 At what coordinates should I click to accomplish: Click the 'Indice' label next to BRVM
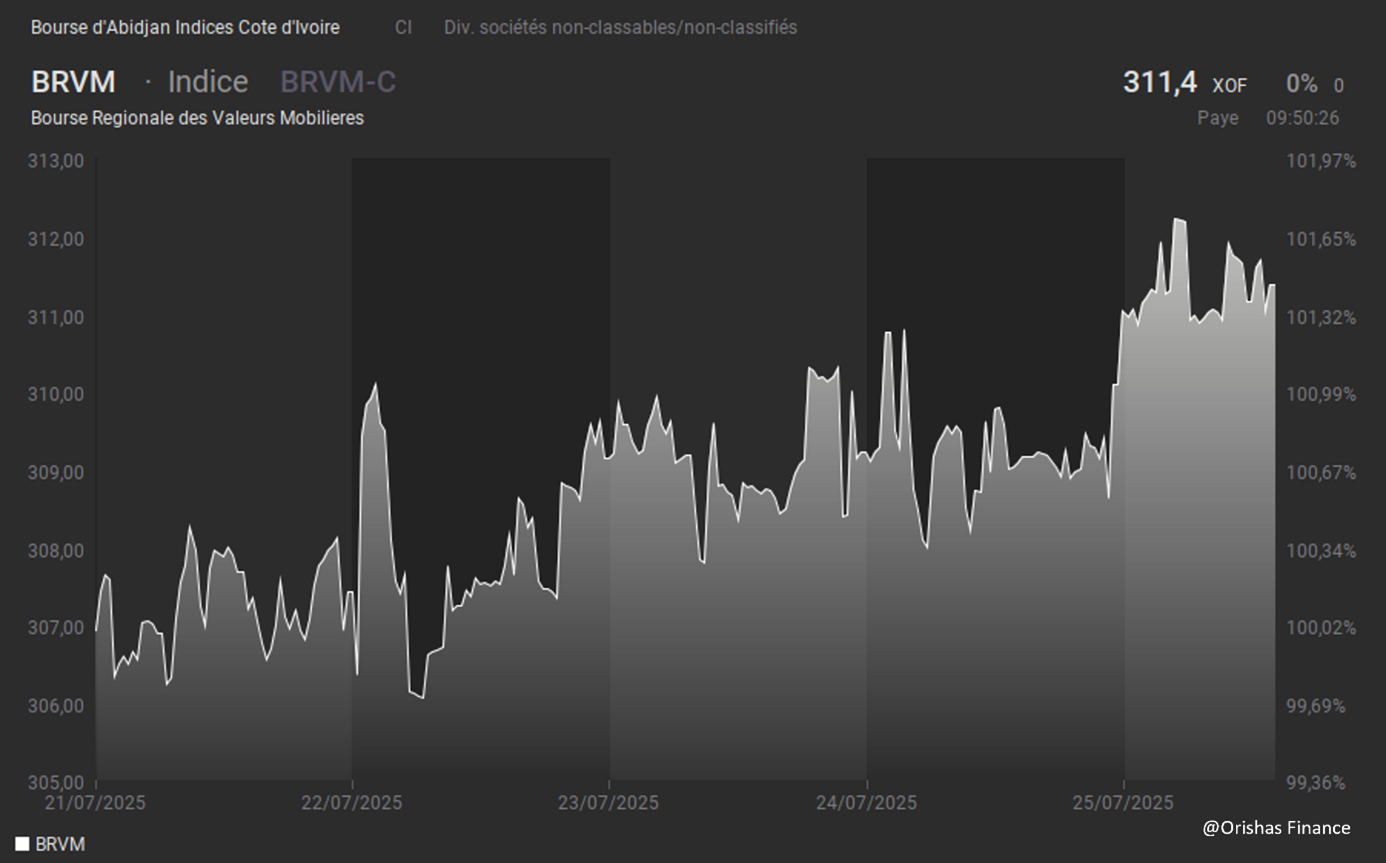[208, 82]
